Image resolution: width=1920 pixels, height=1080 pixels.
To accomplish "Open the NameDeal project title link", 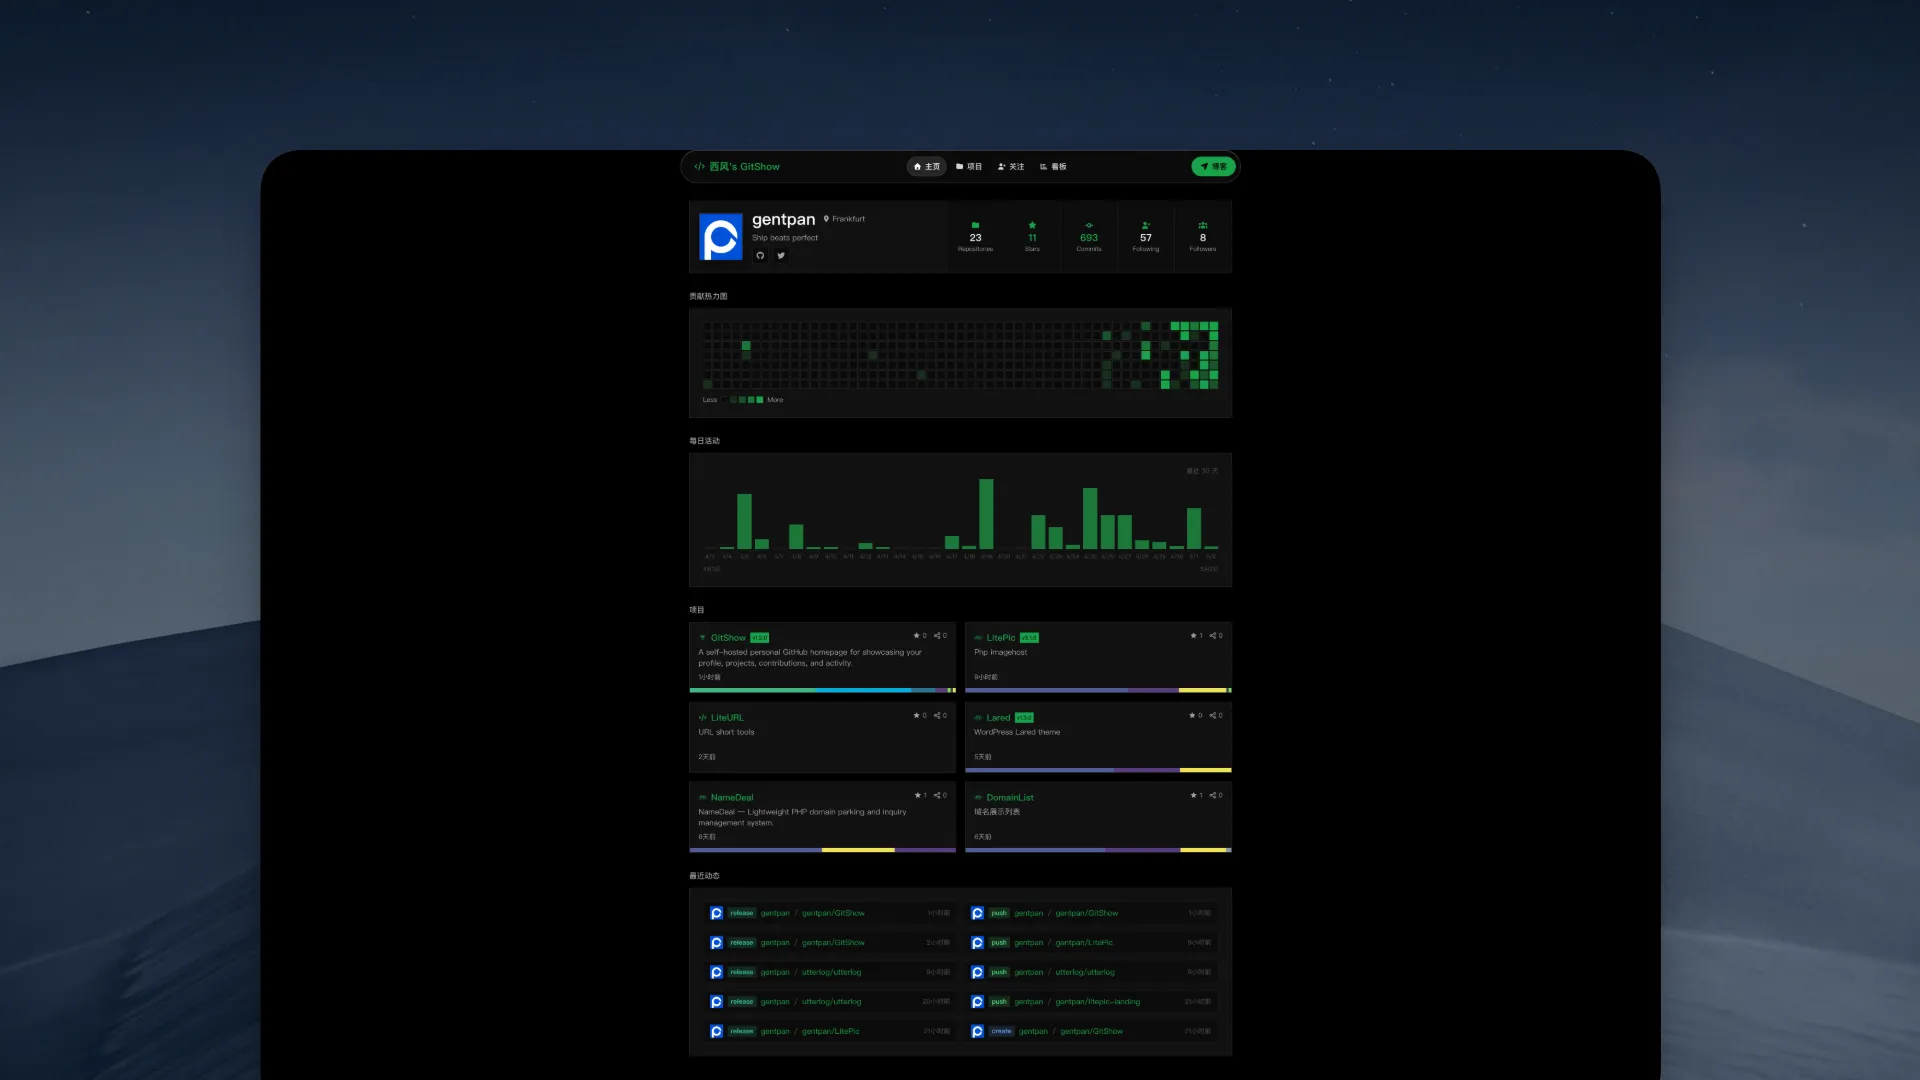I will pos(732,798).
